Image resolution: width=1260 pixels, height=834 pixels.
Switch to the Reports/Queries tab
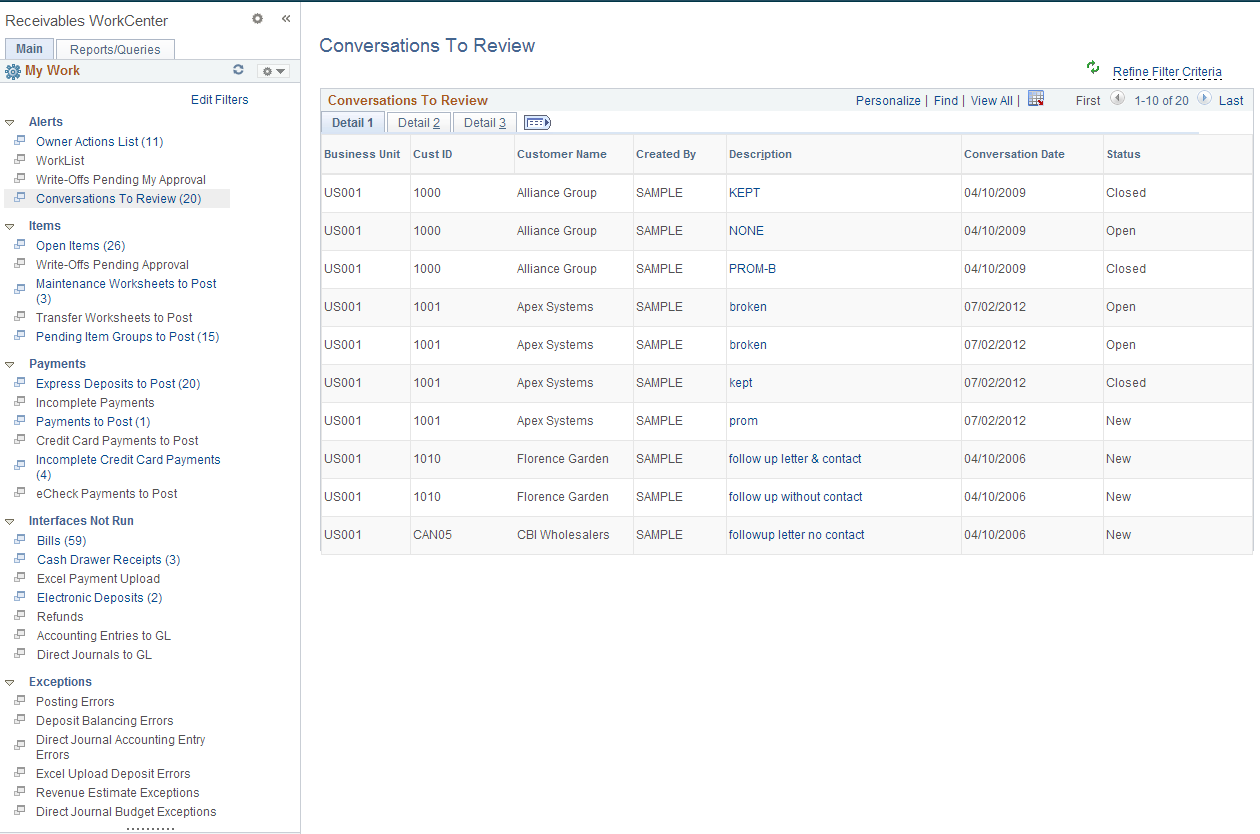(115, 49)
